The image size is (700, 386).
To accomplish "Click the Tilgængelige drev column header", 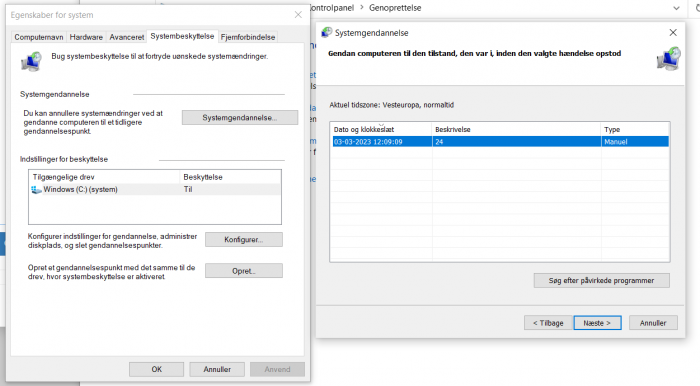I will [x=104, y=177].
